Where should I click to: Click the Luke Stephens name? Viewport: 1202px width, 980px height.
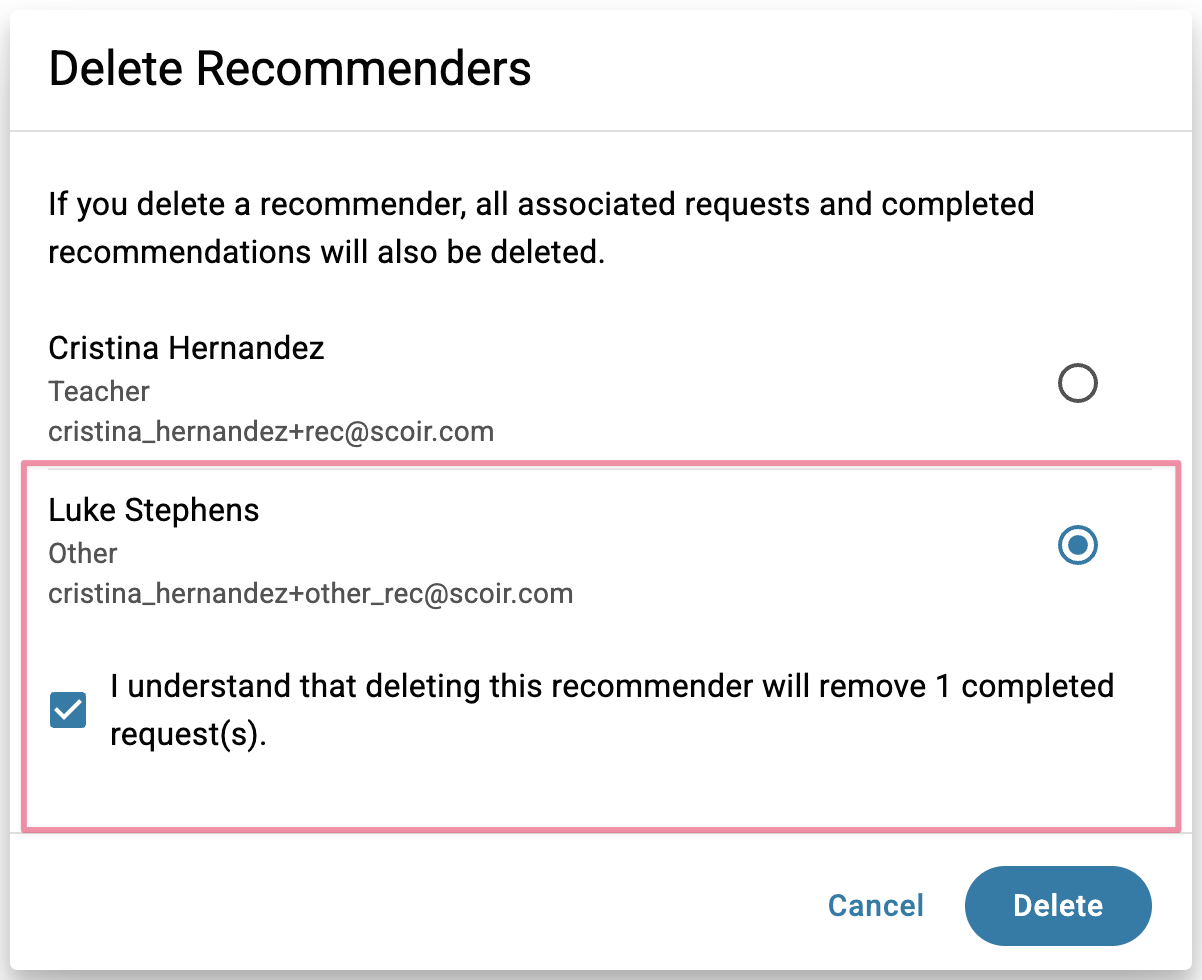click(x=153, y=510)
